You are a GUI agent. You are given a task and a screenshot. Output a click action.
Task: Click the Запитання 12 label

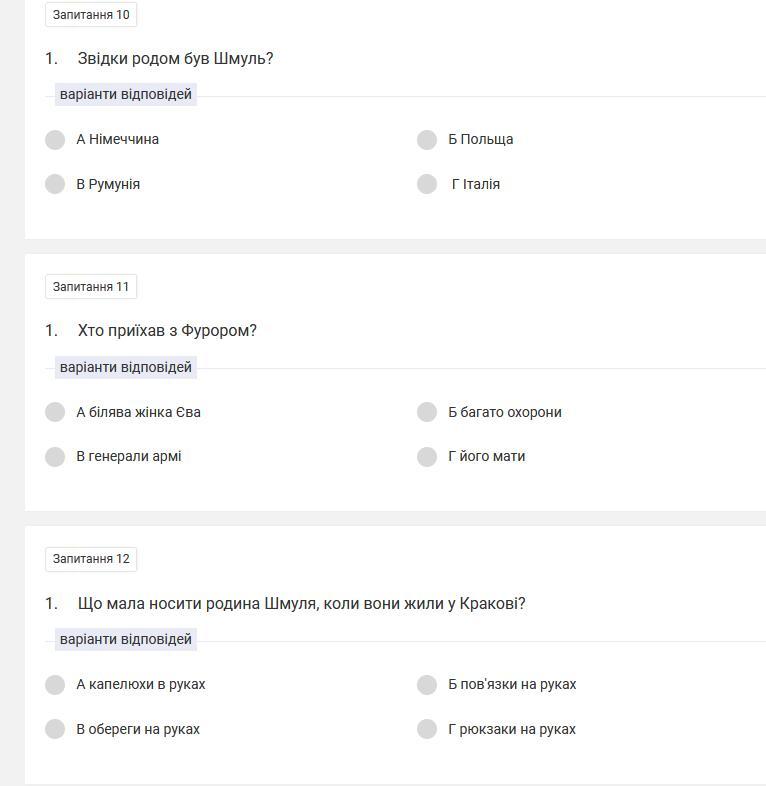(x=91, y=559)
